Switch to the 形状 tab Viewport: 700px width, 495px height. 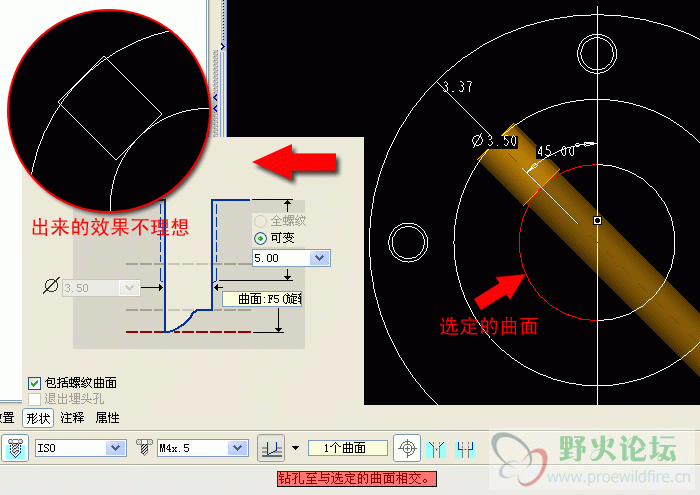(x=38, y=418)
